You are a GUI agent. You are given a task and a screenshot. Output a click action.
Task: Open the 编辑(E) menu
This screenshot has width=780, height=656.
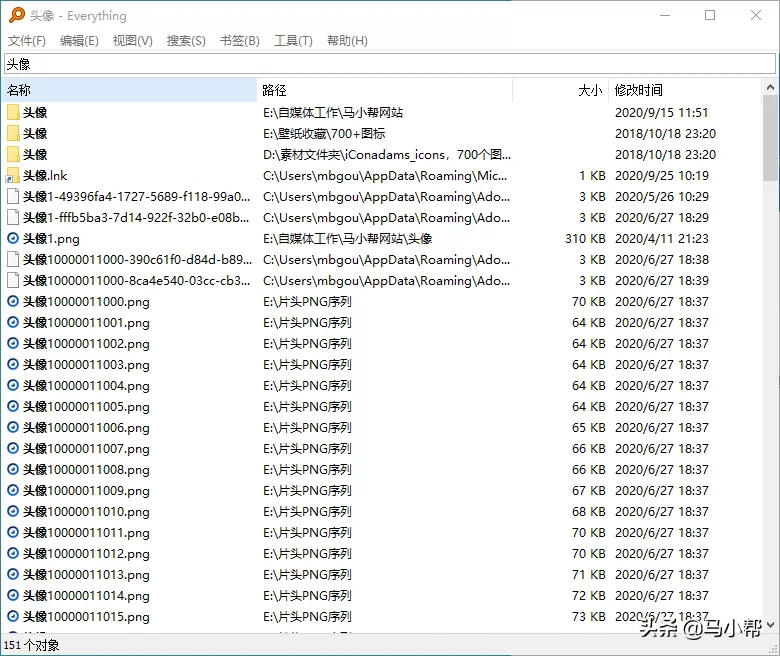tap(79, 41)
